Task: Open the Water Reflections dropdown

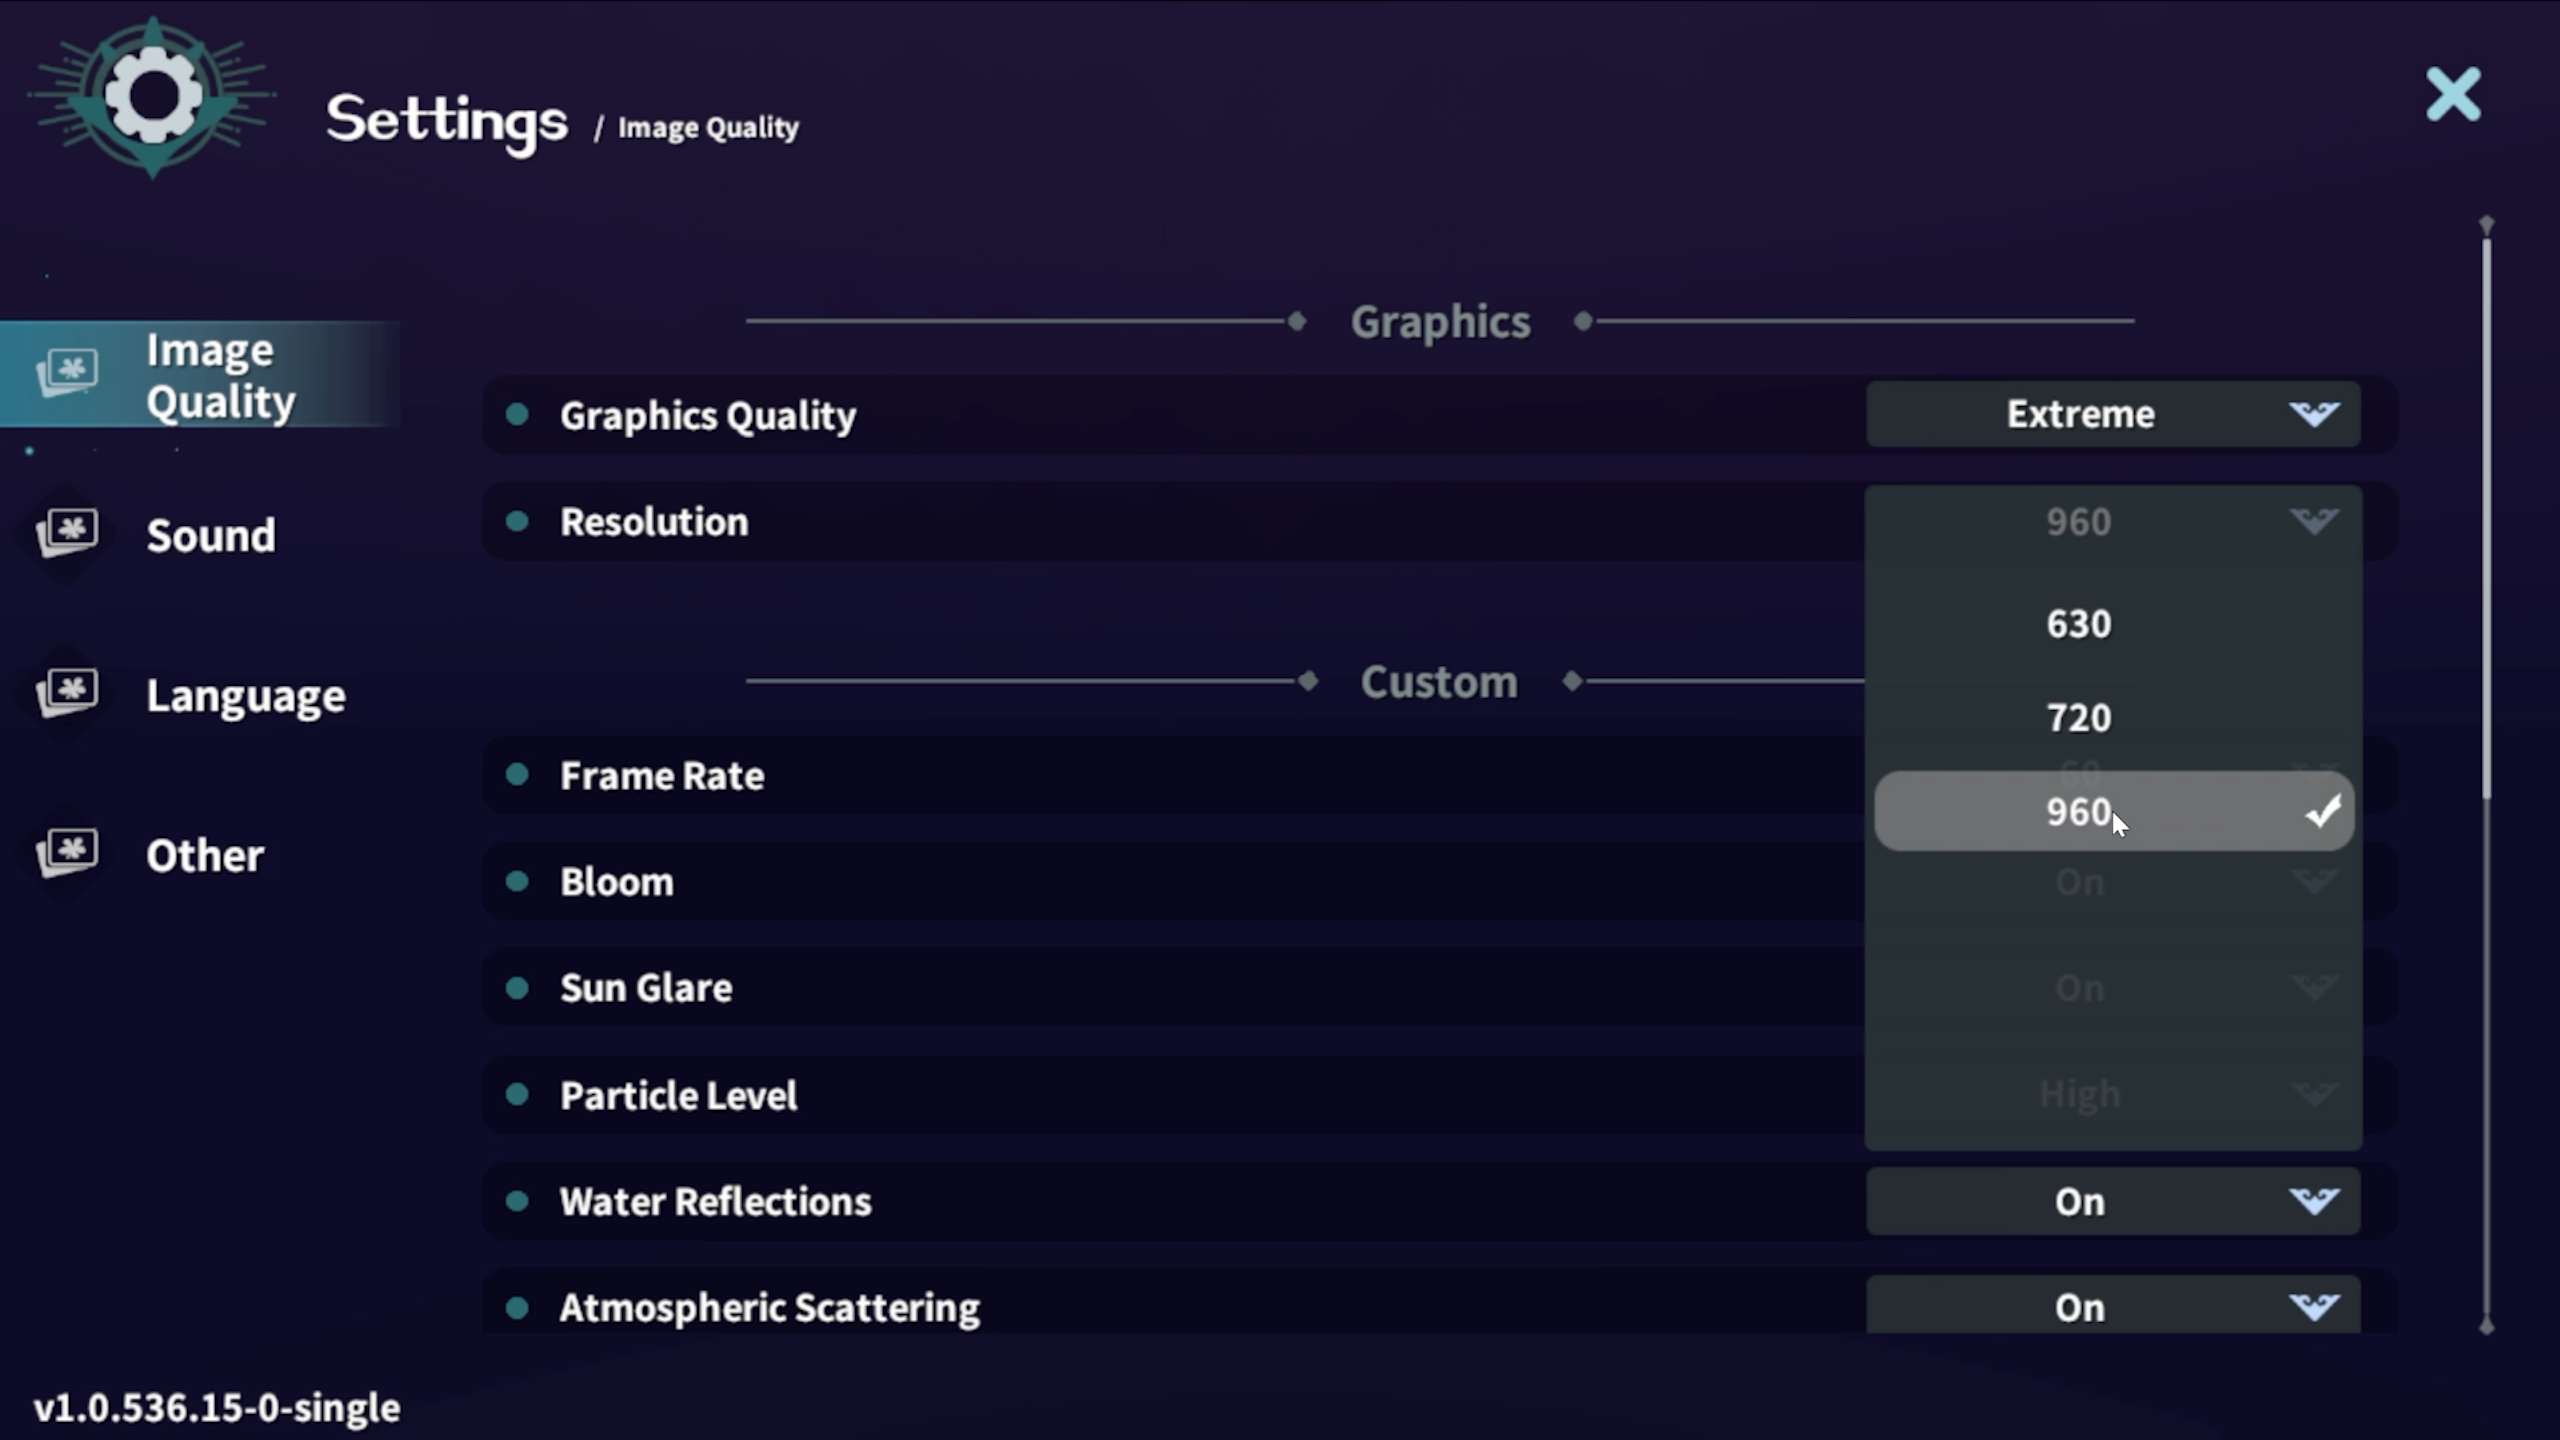Action: tap(2112, 1201)
